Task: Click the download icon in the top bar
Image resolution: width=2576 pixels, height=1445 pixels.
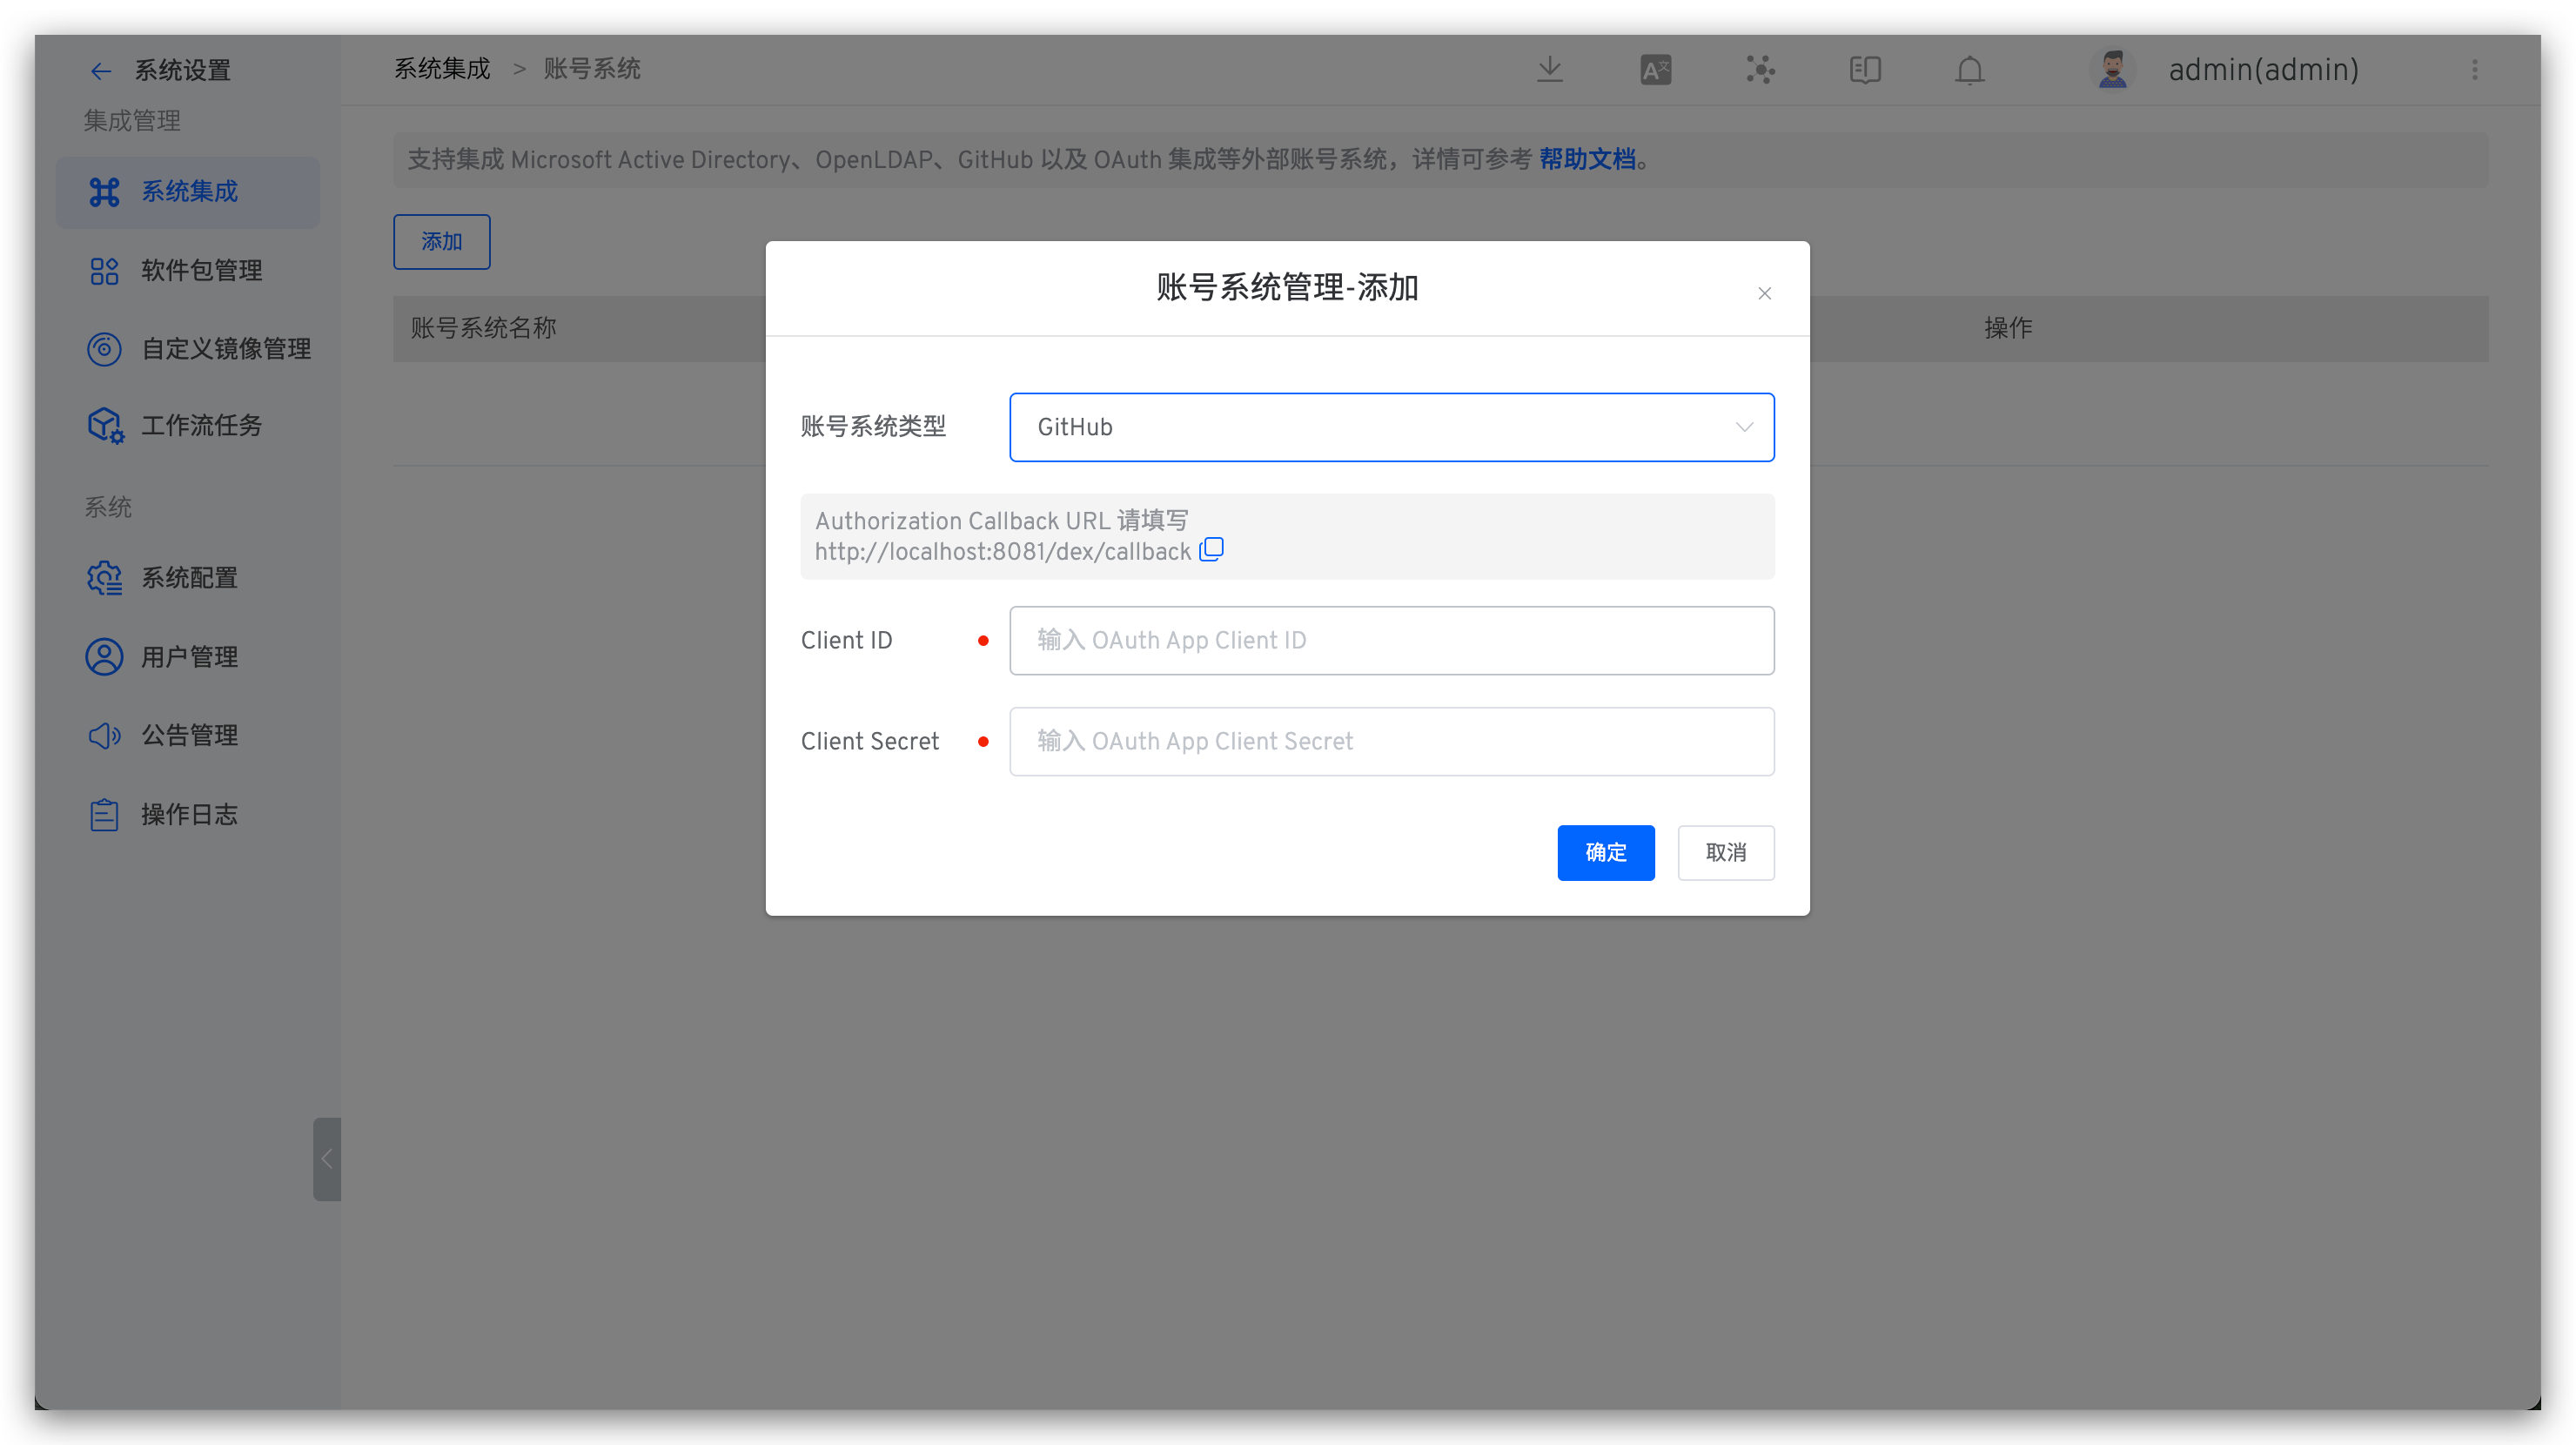Action: click(1549, 69)
